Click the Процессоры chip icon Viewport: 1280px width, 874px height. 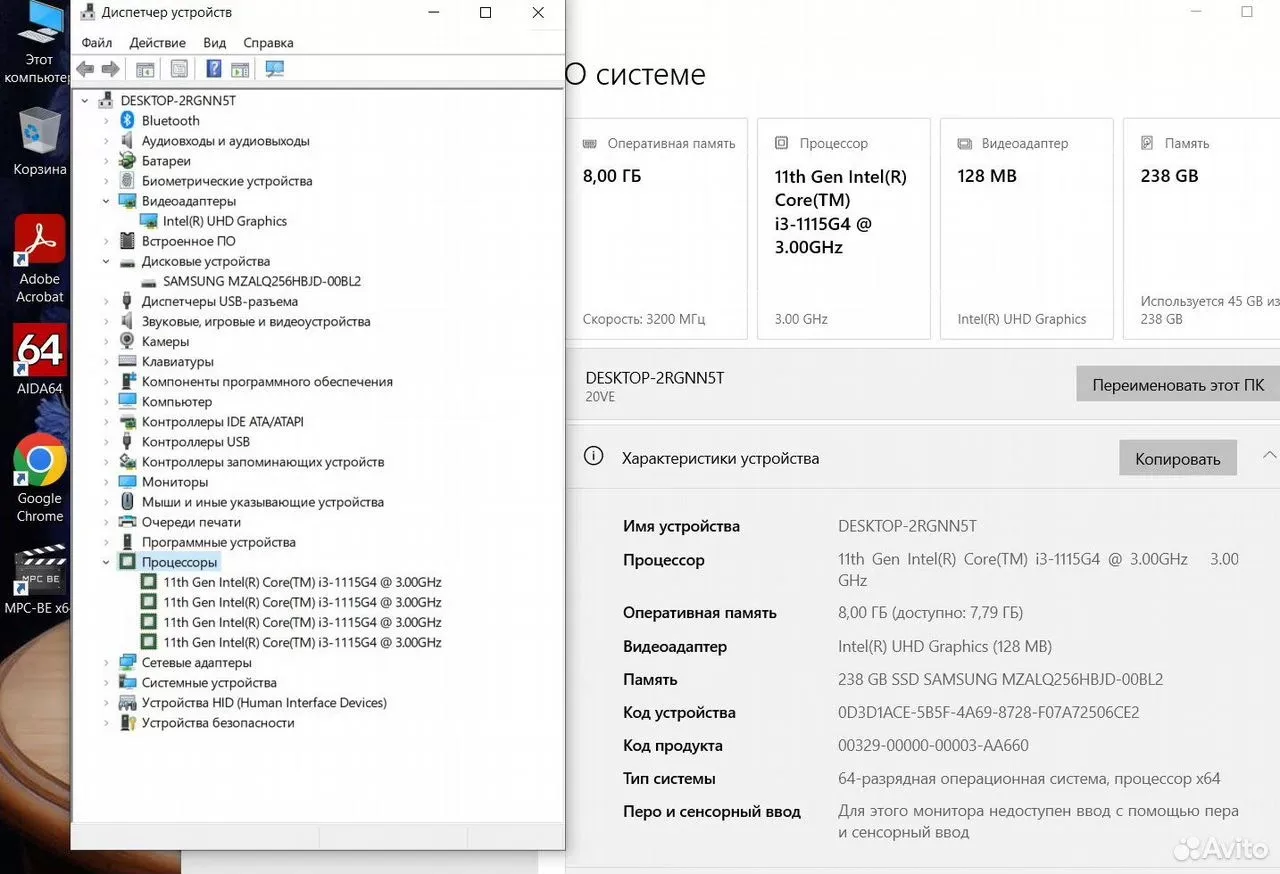127,562
